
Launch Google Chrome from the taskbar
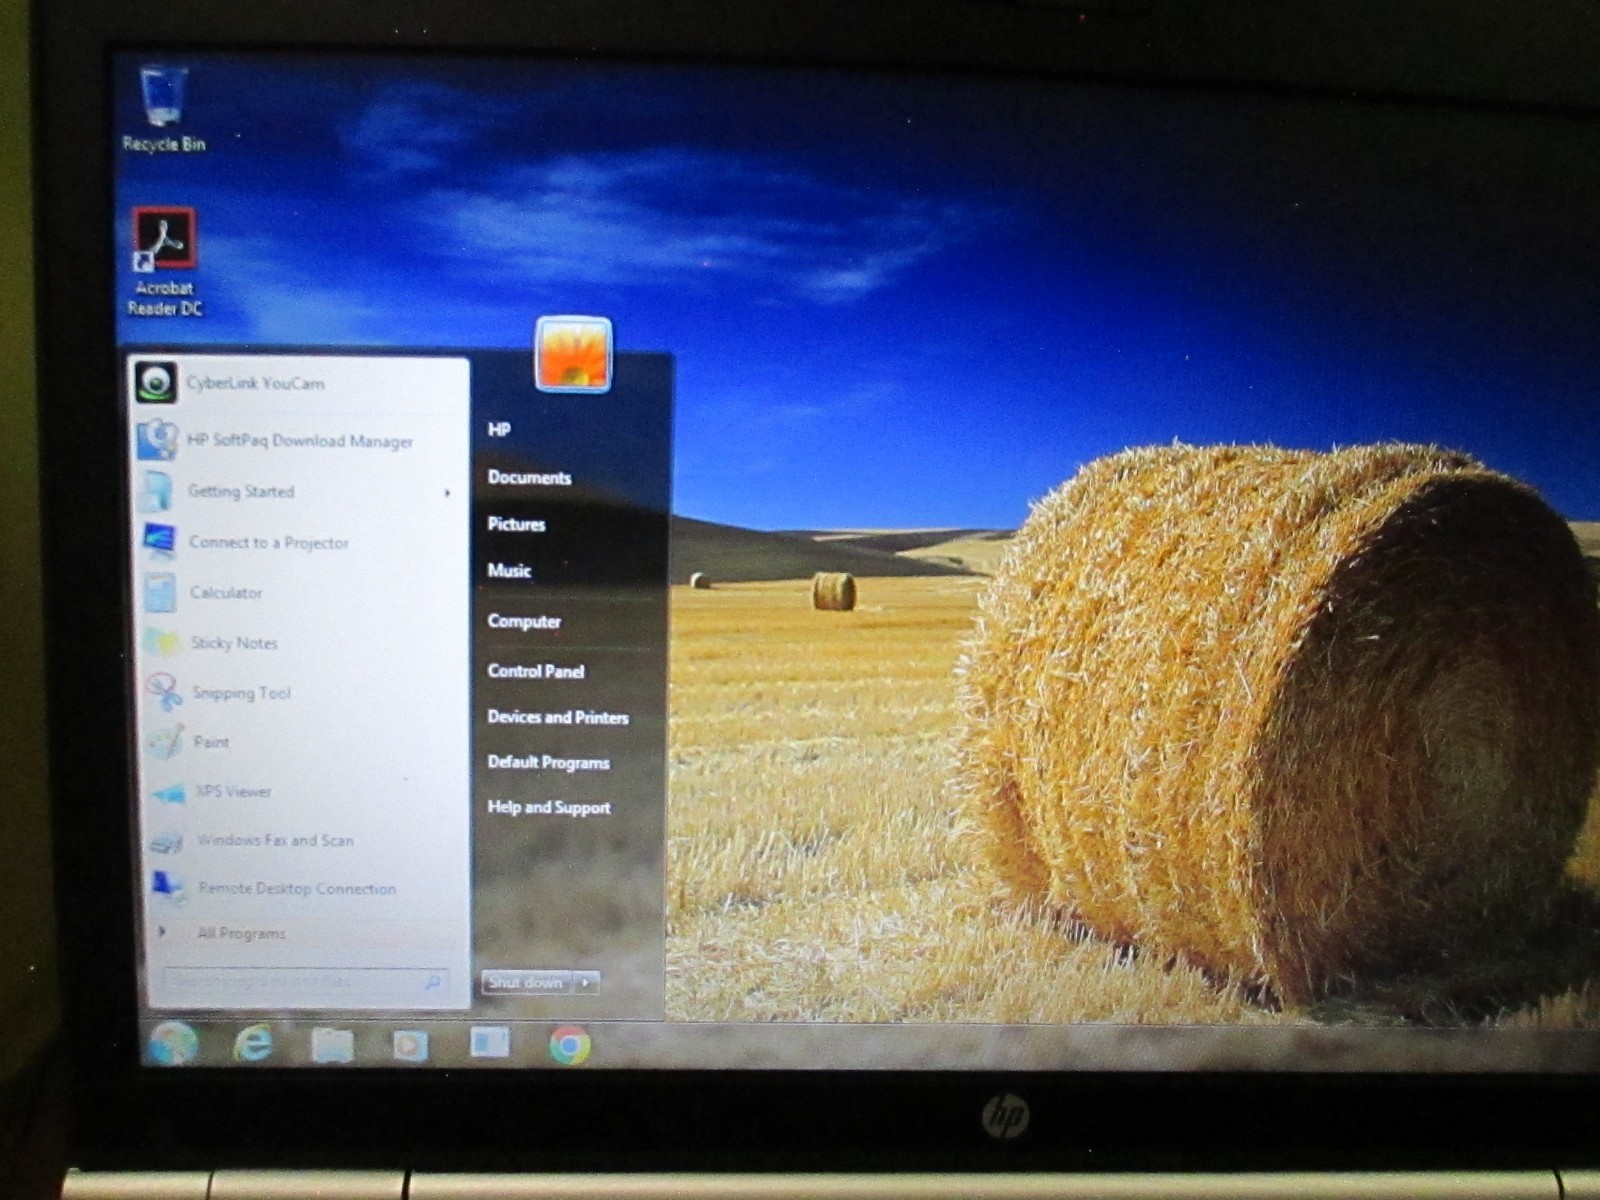(570, 1045)
